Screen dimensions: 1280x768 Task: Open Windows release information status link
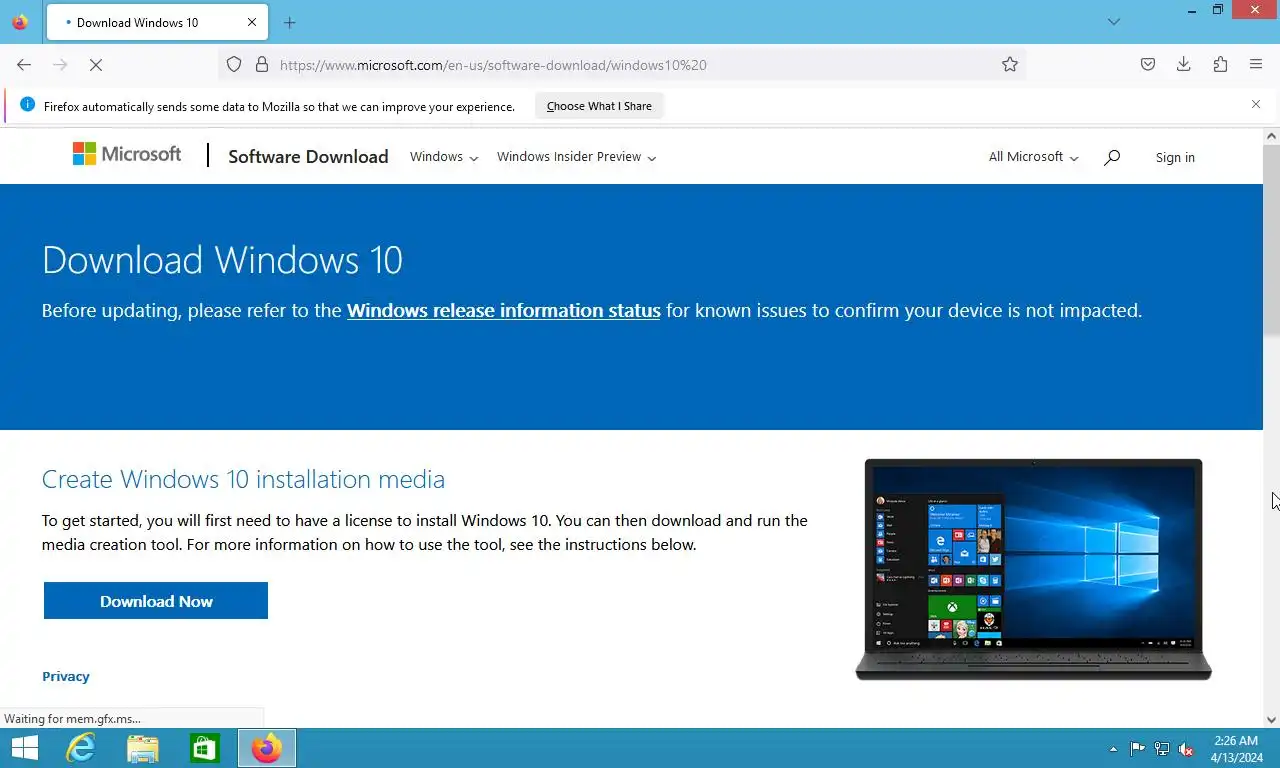(x=503, y=310)
